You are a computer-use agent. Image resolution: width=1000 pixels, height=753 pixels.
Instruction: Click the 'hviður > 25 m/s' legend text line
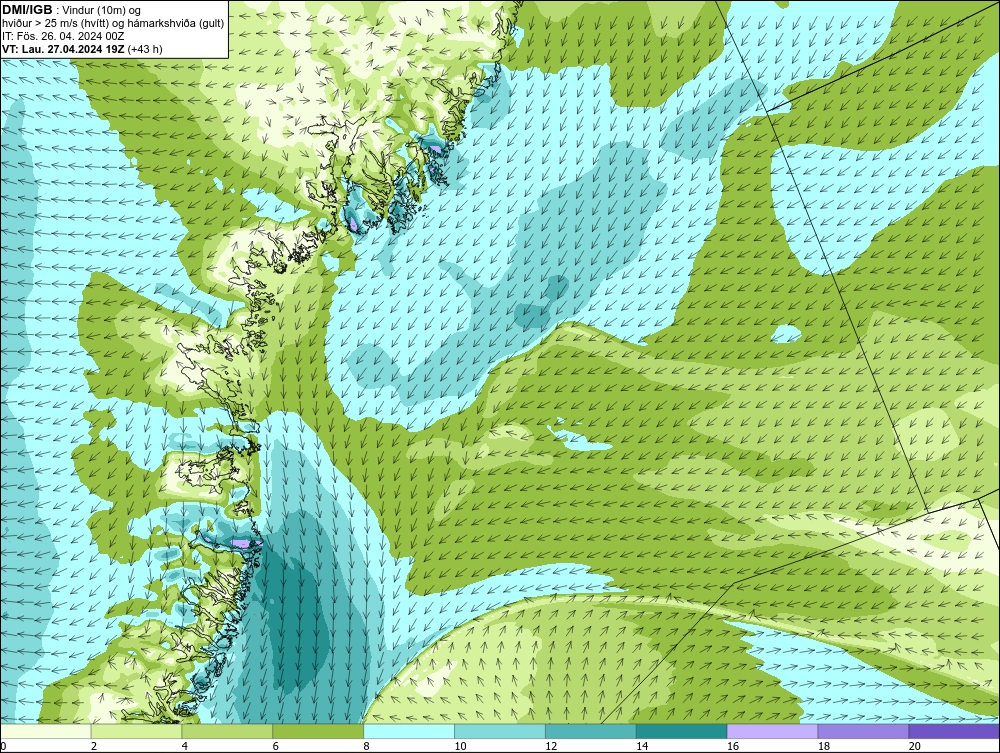pyautogui.click(x=113, y=23)
